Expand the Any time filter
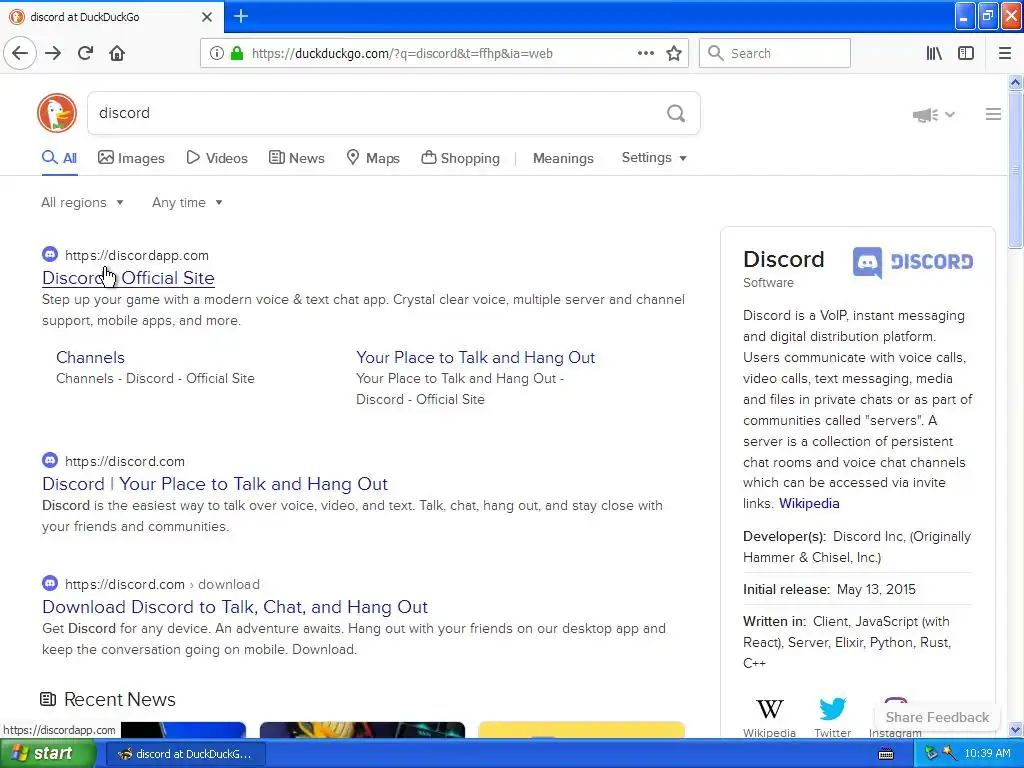Viewport: 1024px width, 768px height. pos(187,202)
